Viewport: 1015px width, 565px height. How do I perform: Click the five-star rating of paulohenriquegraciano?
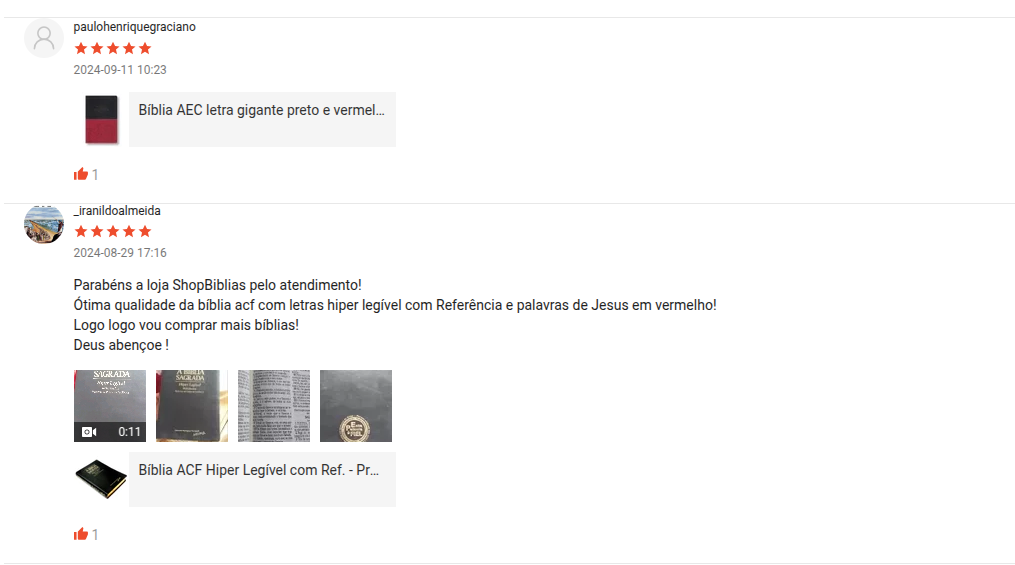pos(113,49)
